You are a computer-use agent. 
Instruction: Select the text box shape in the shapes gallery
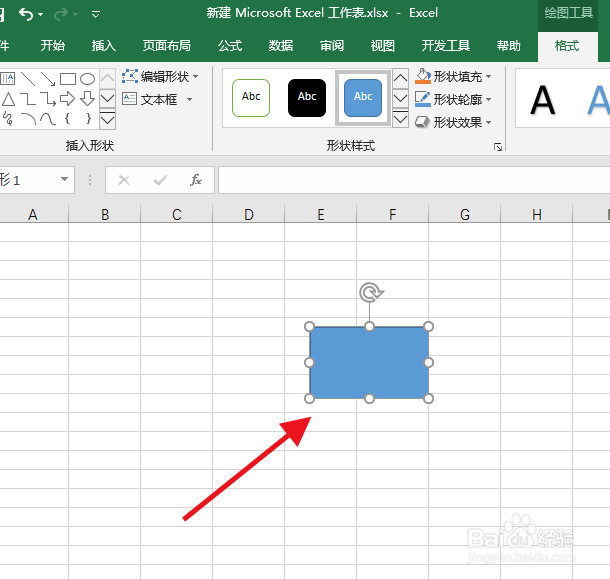pos(8,79)
